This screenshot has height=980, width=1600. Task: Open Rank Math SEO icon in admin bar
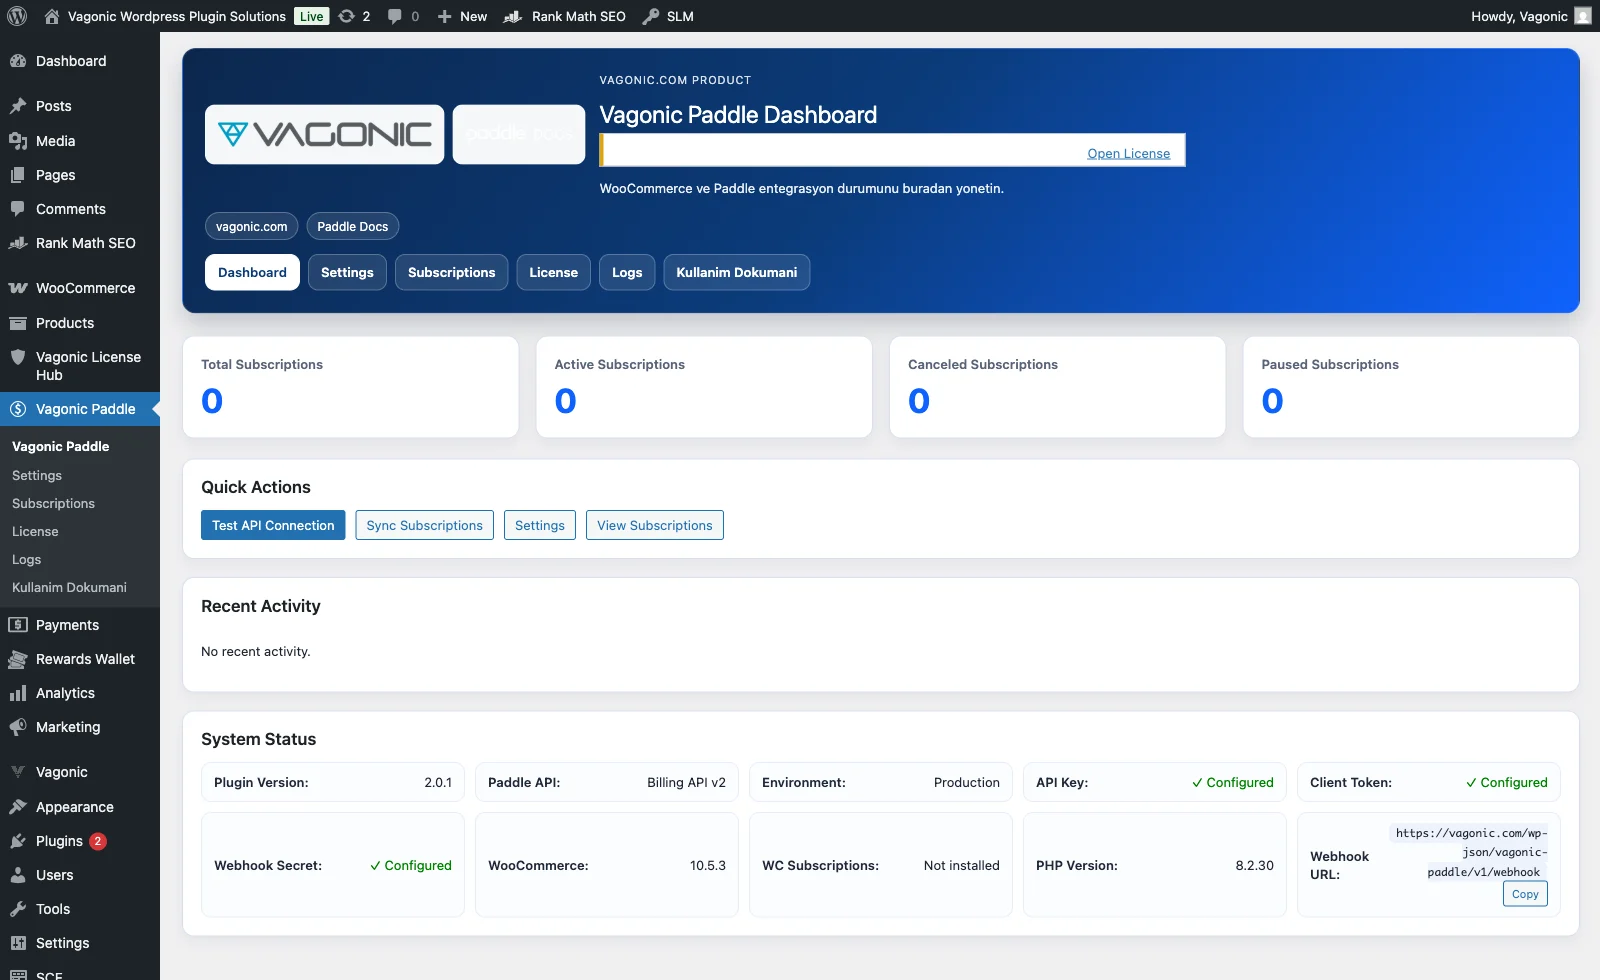point(513,16)
